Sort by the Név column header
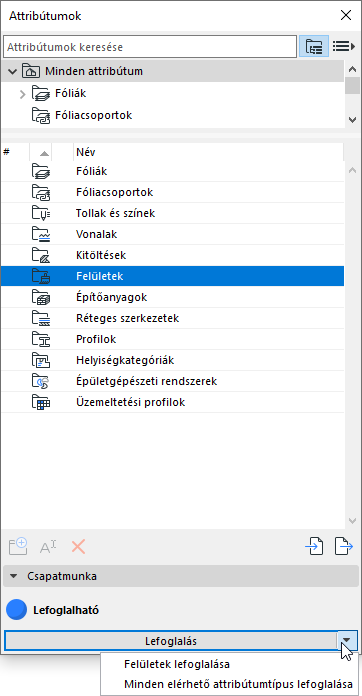 209,152
